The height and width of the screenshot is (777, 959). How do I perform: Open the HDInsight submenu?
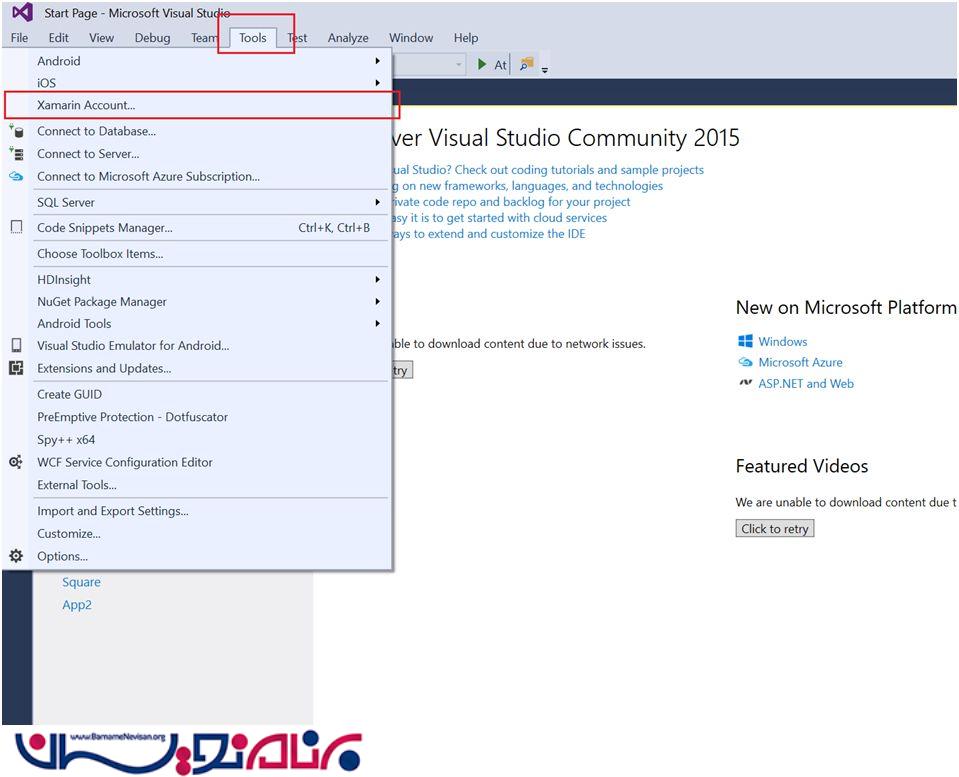[64, 280]
